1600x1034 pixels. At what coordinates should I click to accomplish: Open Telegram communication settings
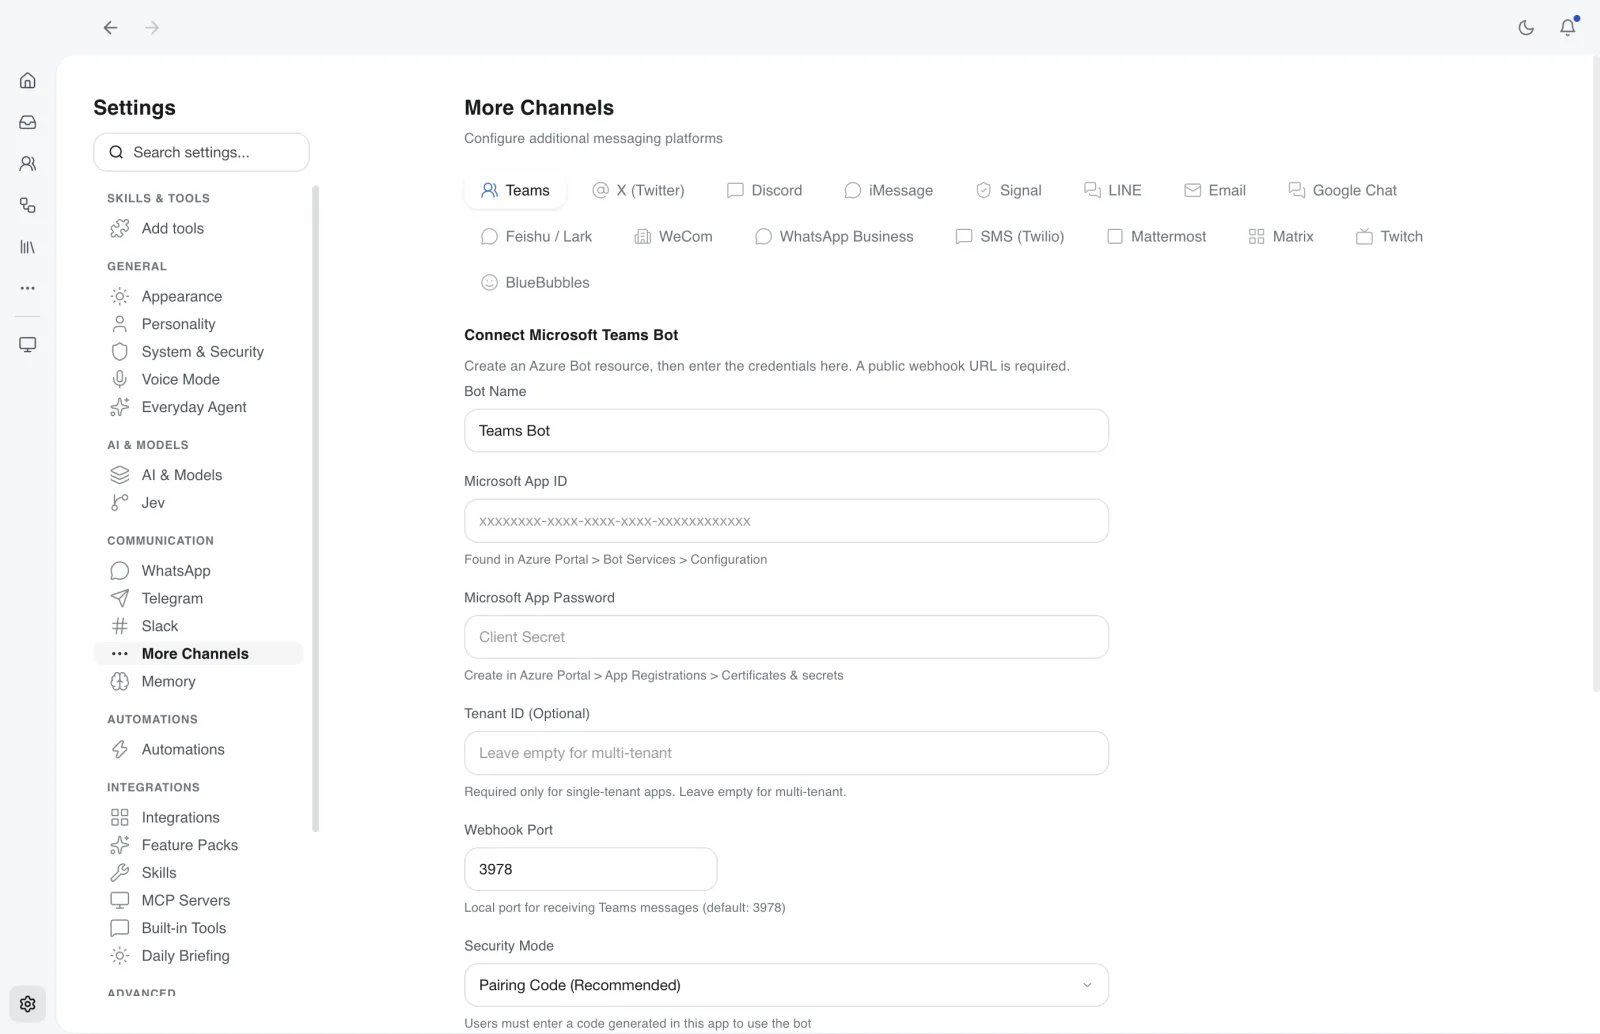(199, 598)
